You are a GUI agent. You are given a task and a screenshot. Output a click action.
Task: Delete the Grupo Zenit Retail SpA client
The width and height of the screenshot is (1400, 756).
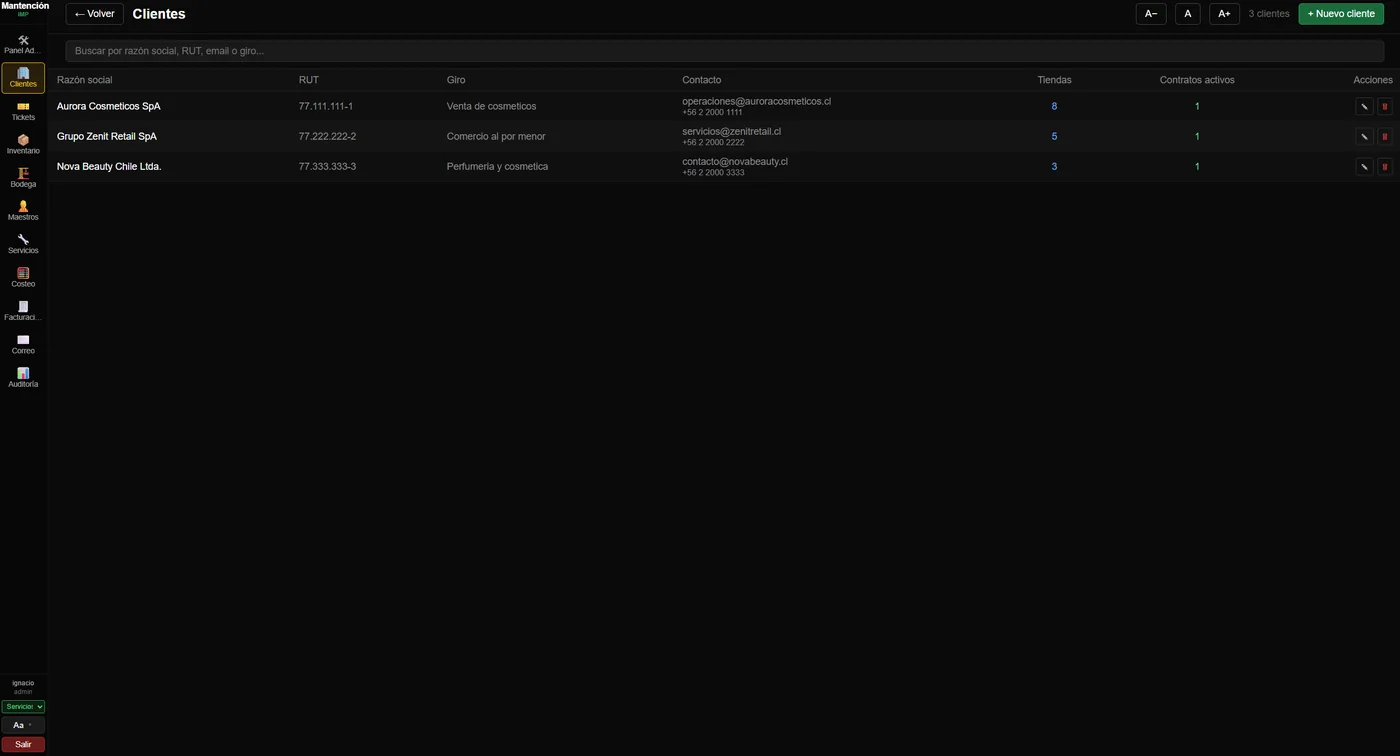click(1385, 136)
